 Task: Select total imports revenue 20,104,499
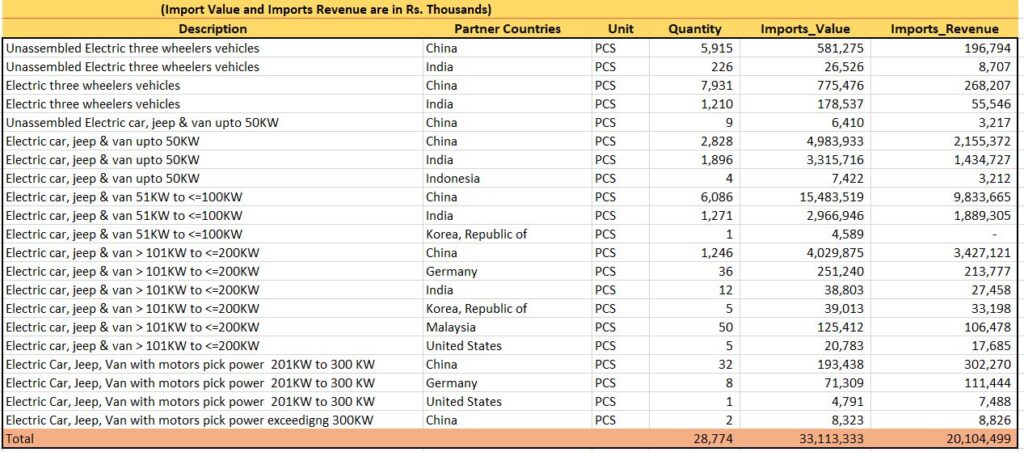coord(968,439)
